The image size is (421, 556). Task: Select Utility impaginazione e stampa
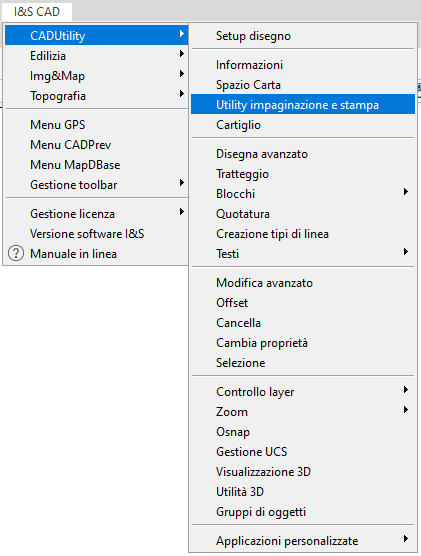303,105
